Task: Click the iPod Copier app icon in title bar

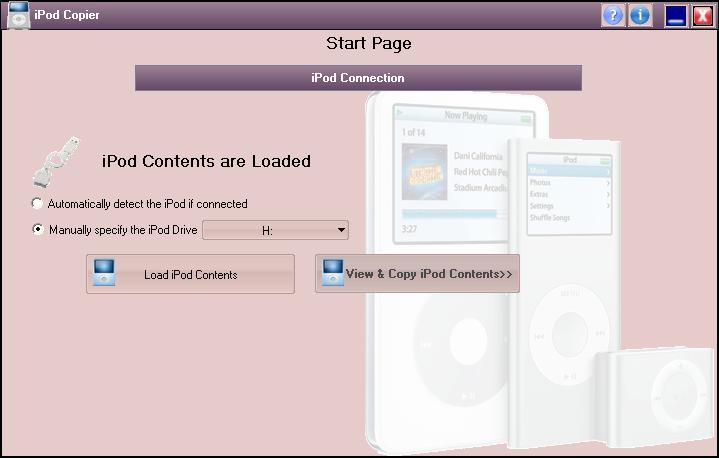Action: pyautogui.click(x=17, y=15)
